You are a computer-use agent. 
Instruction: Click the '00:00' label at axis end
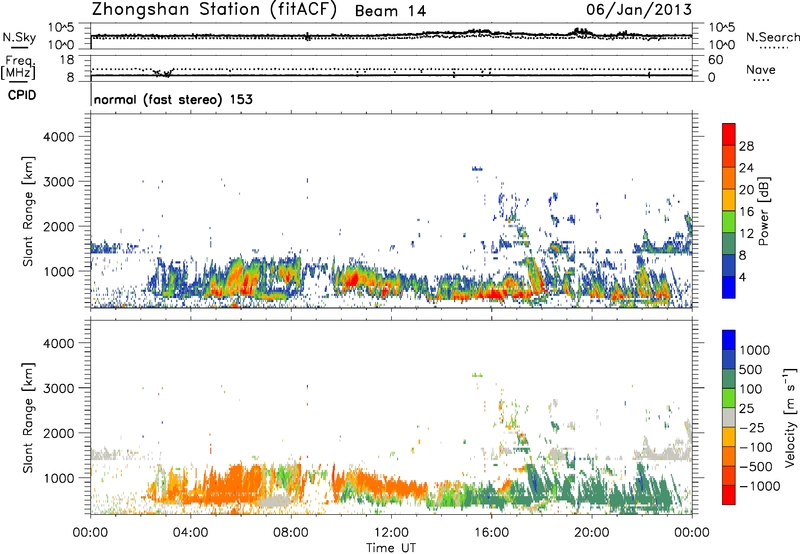692,533
